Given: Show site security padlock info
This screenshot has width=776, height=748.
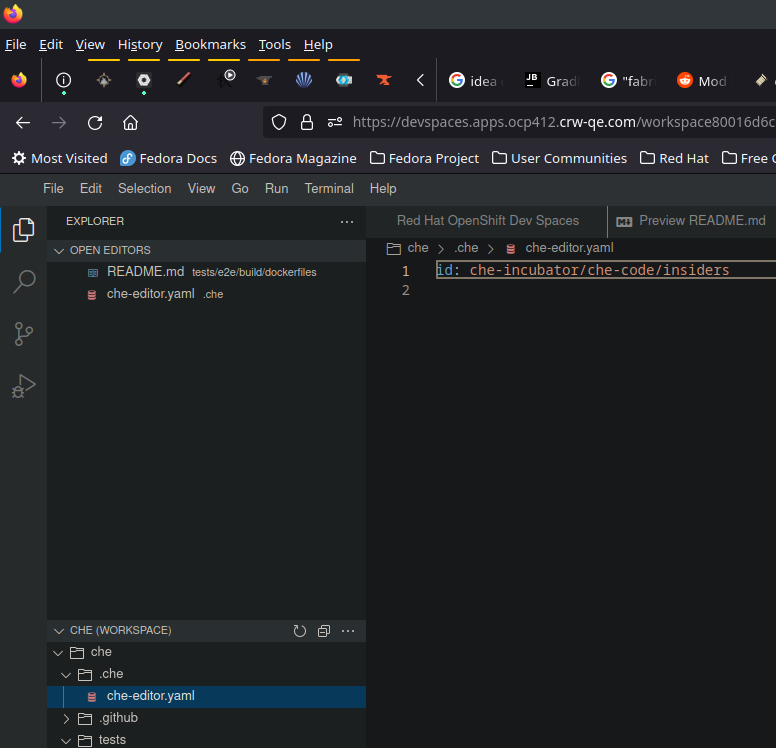Looking at the screenshot, I should click(x=307, y=122).
